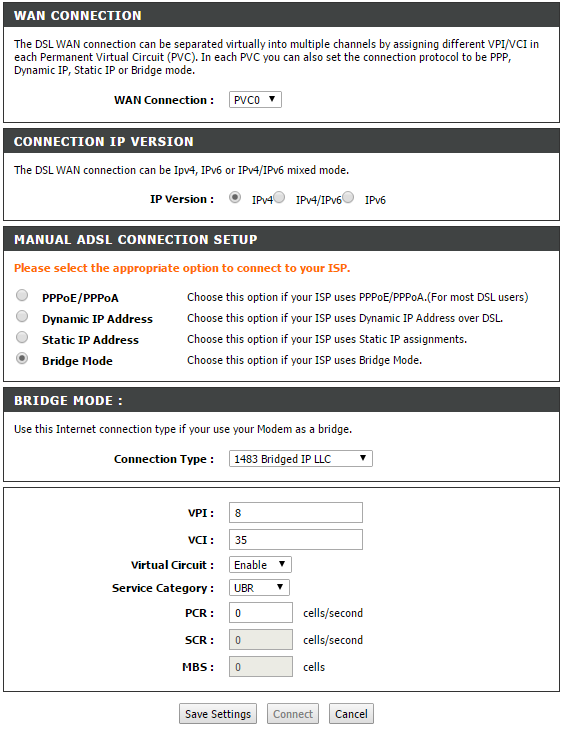The height and width of the screenshot is (735, 566).
Task: Select the PPPoE/PPPoA connection option
Action: coord(22,295)
